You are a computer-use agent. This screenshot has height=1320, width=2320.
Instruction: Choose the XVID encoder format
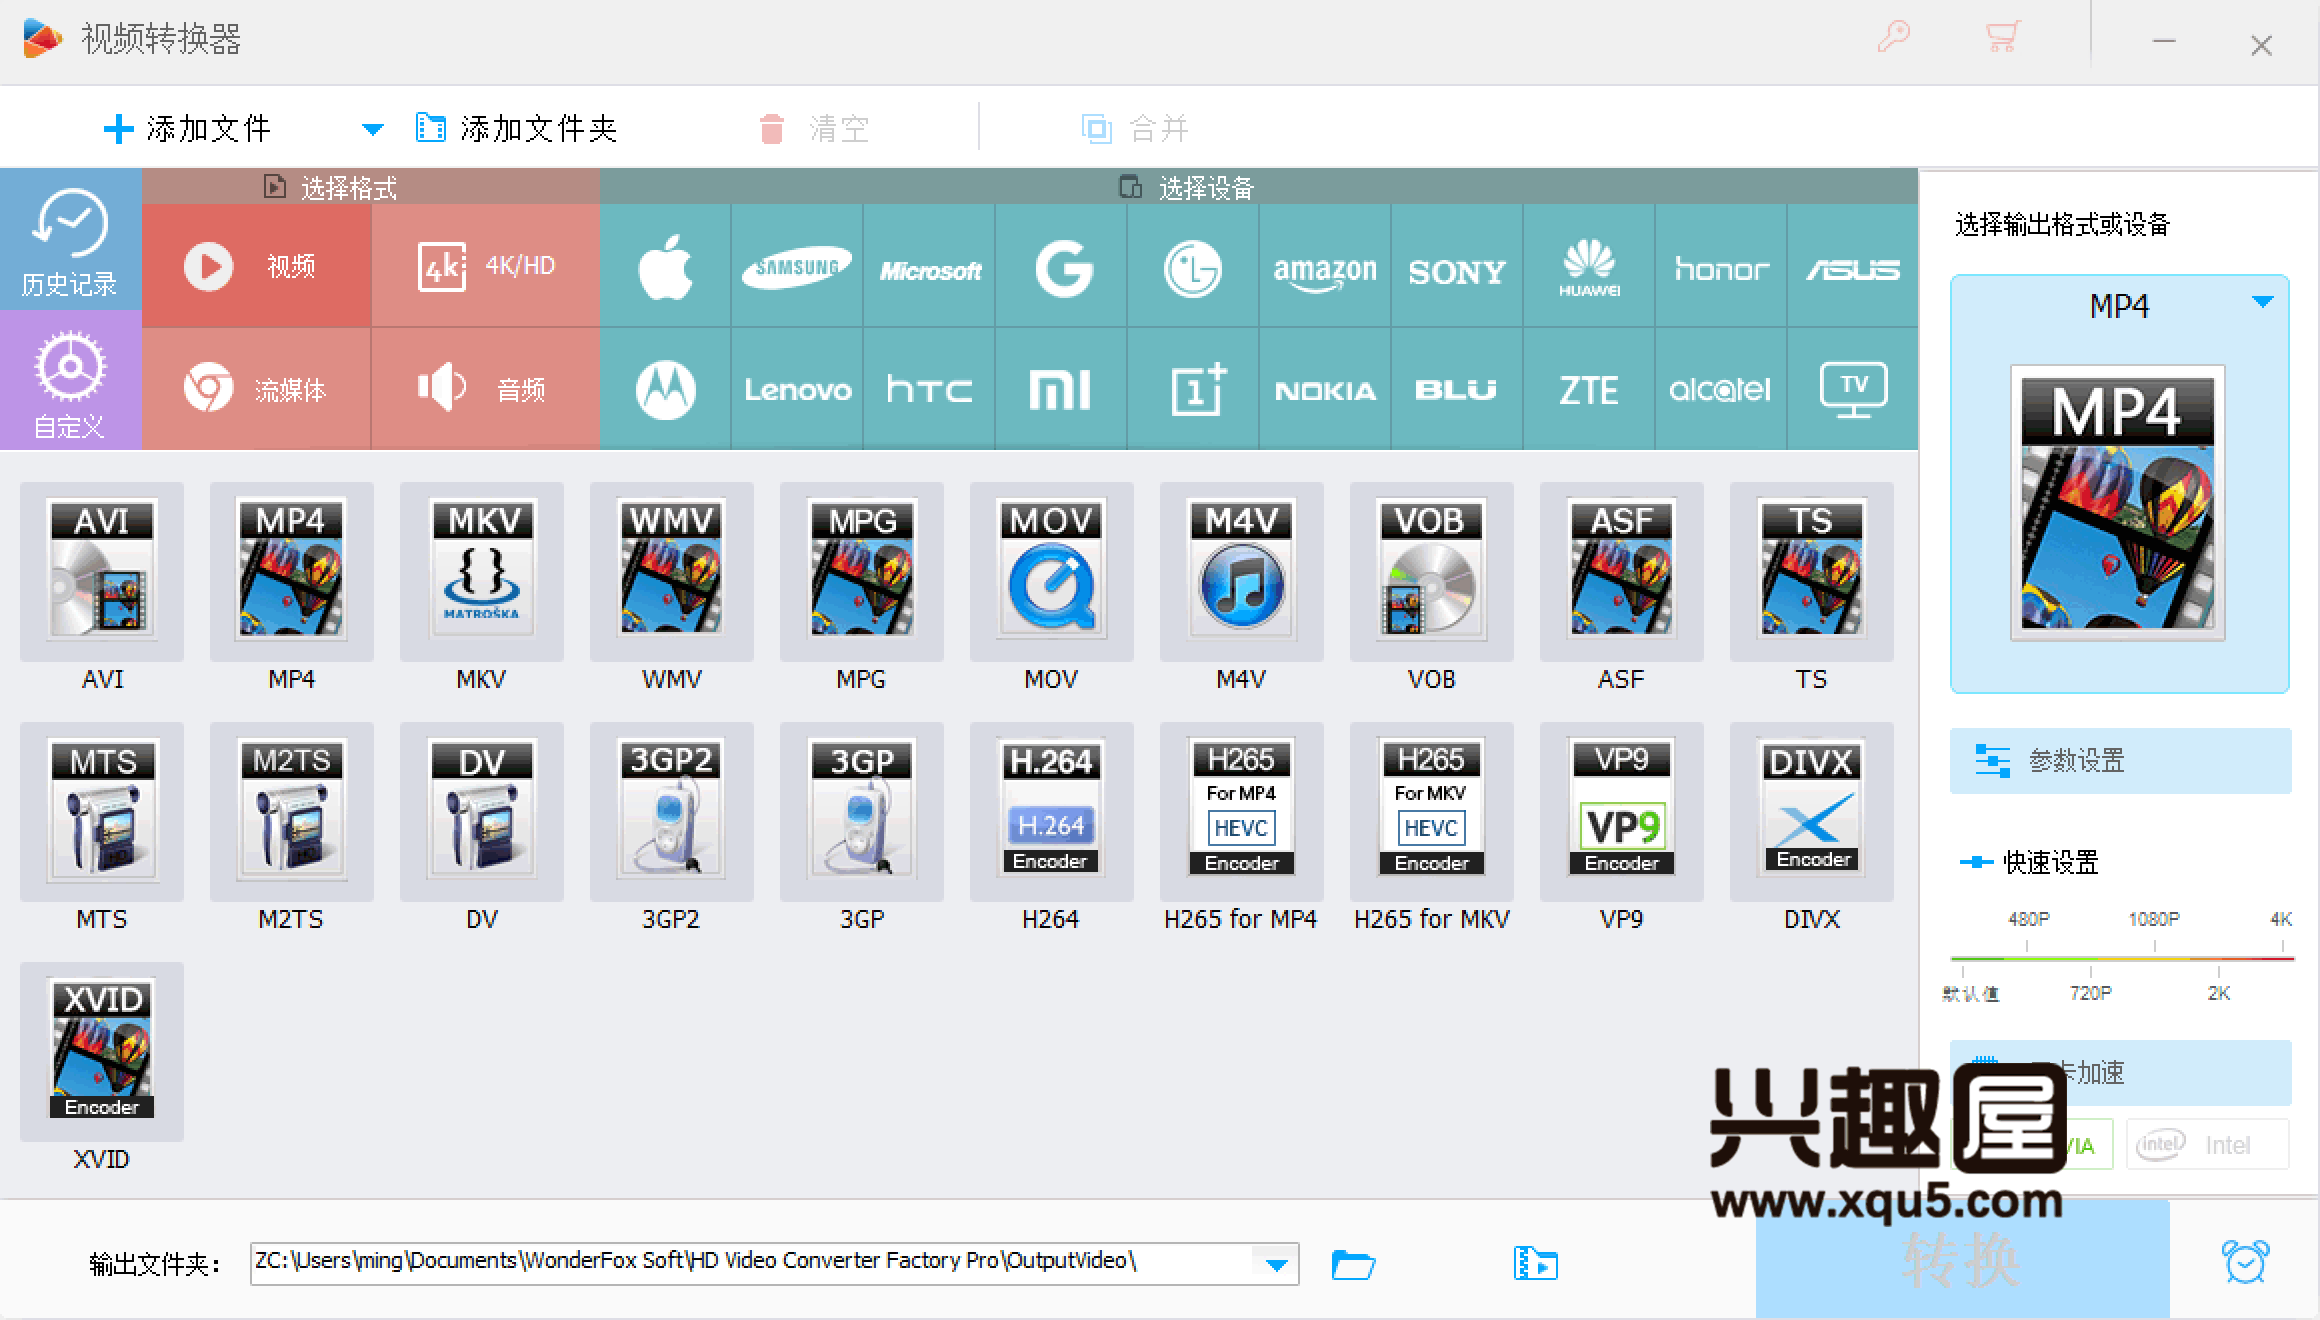(102, 1051)
